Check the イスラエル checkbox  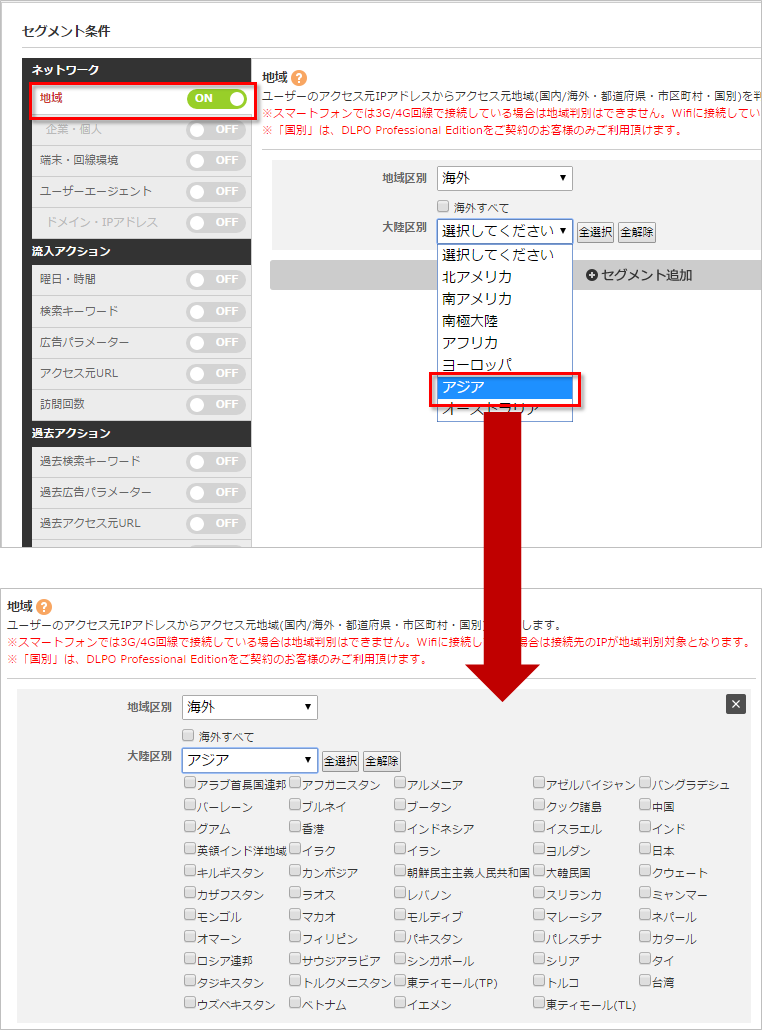click(539, 826)
